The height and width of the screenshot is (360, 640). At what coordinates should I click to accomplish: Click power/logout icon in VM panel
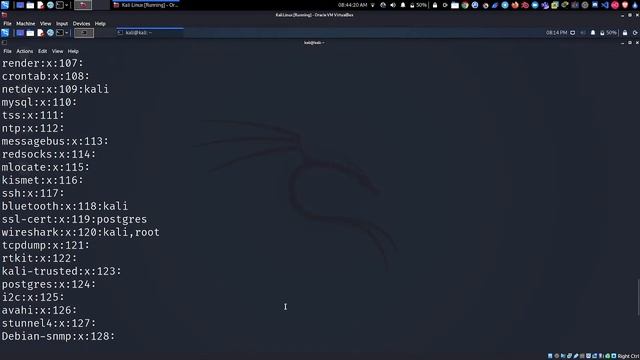(635, 33)
